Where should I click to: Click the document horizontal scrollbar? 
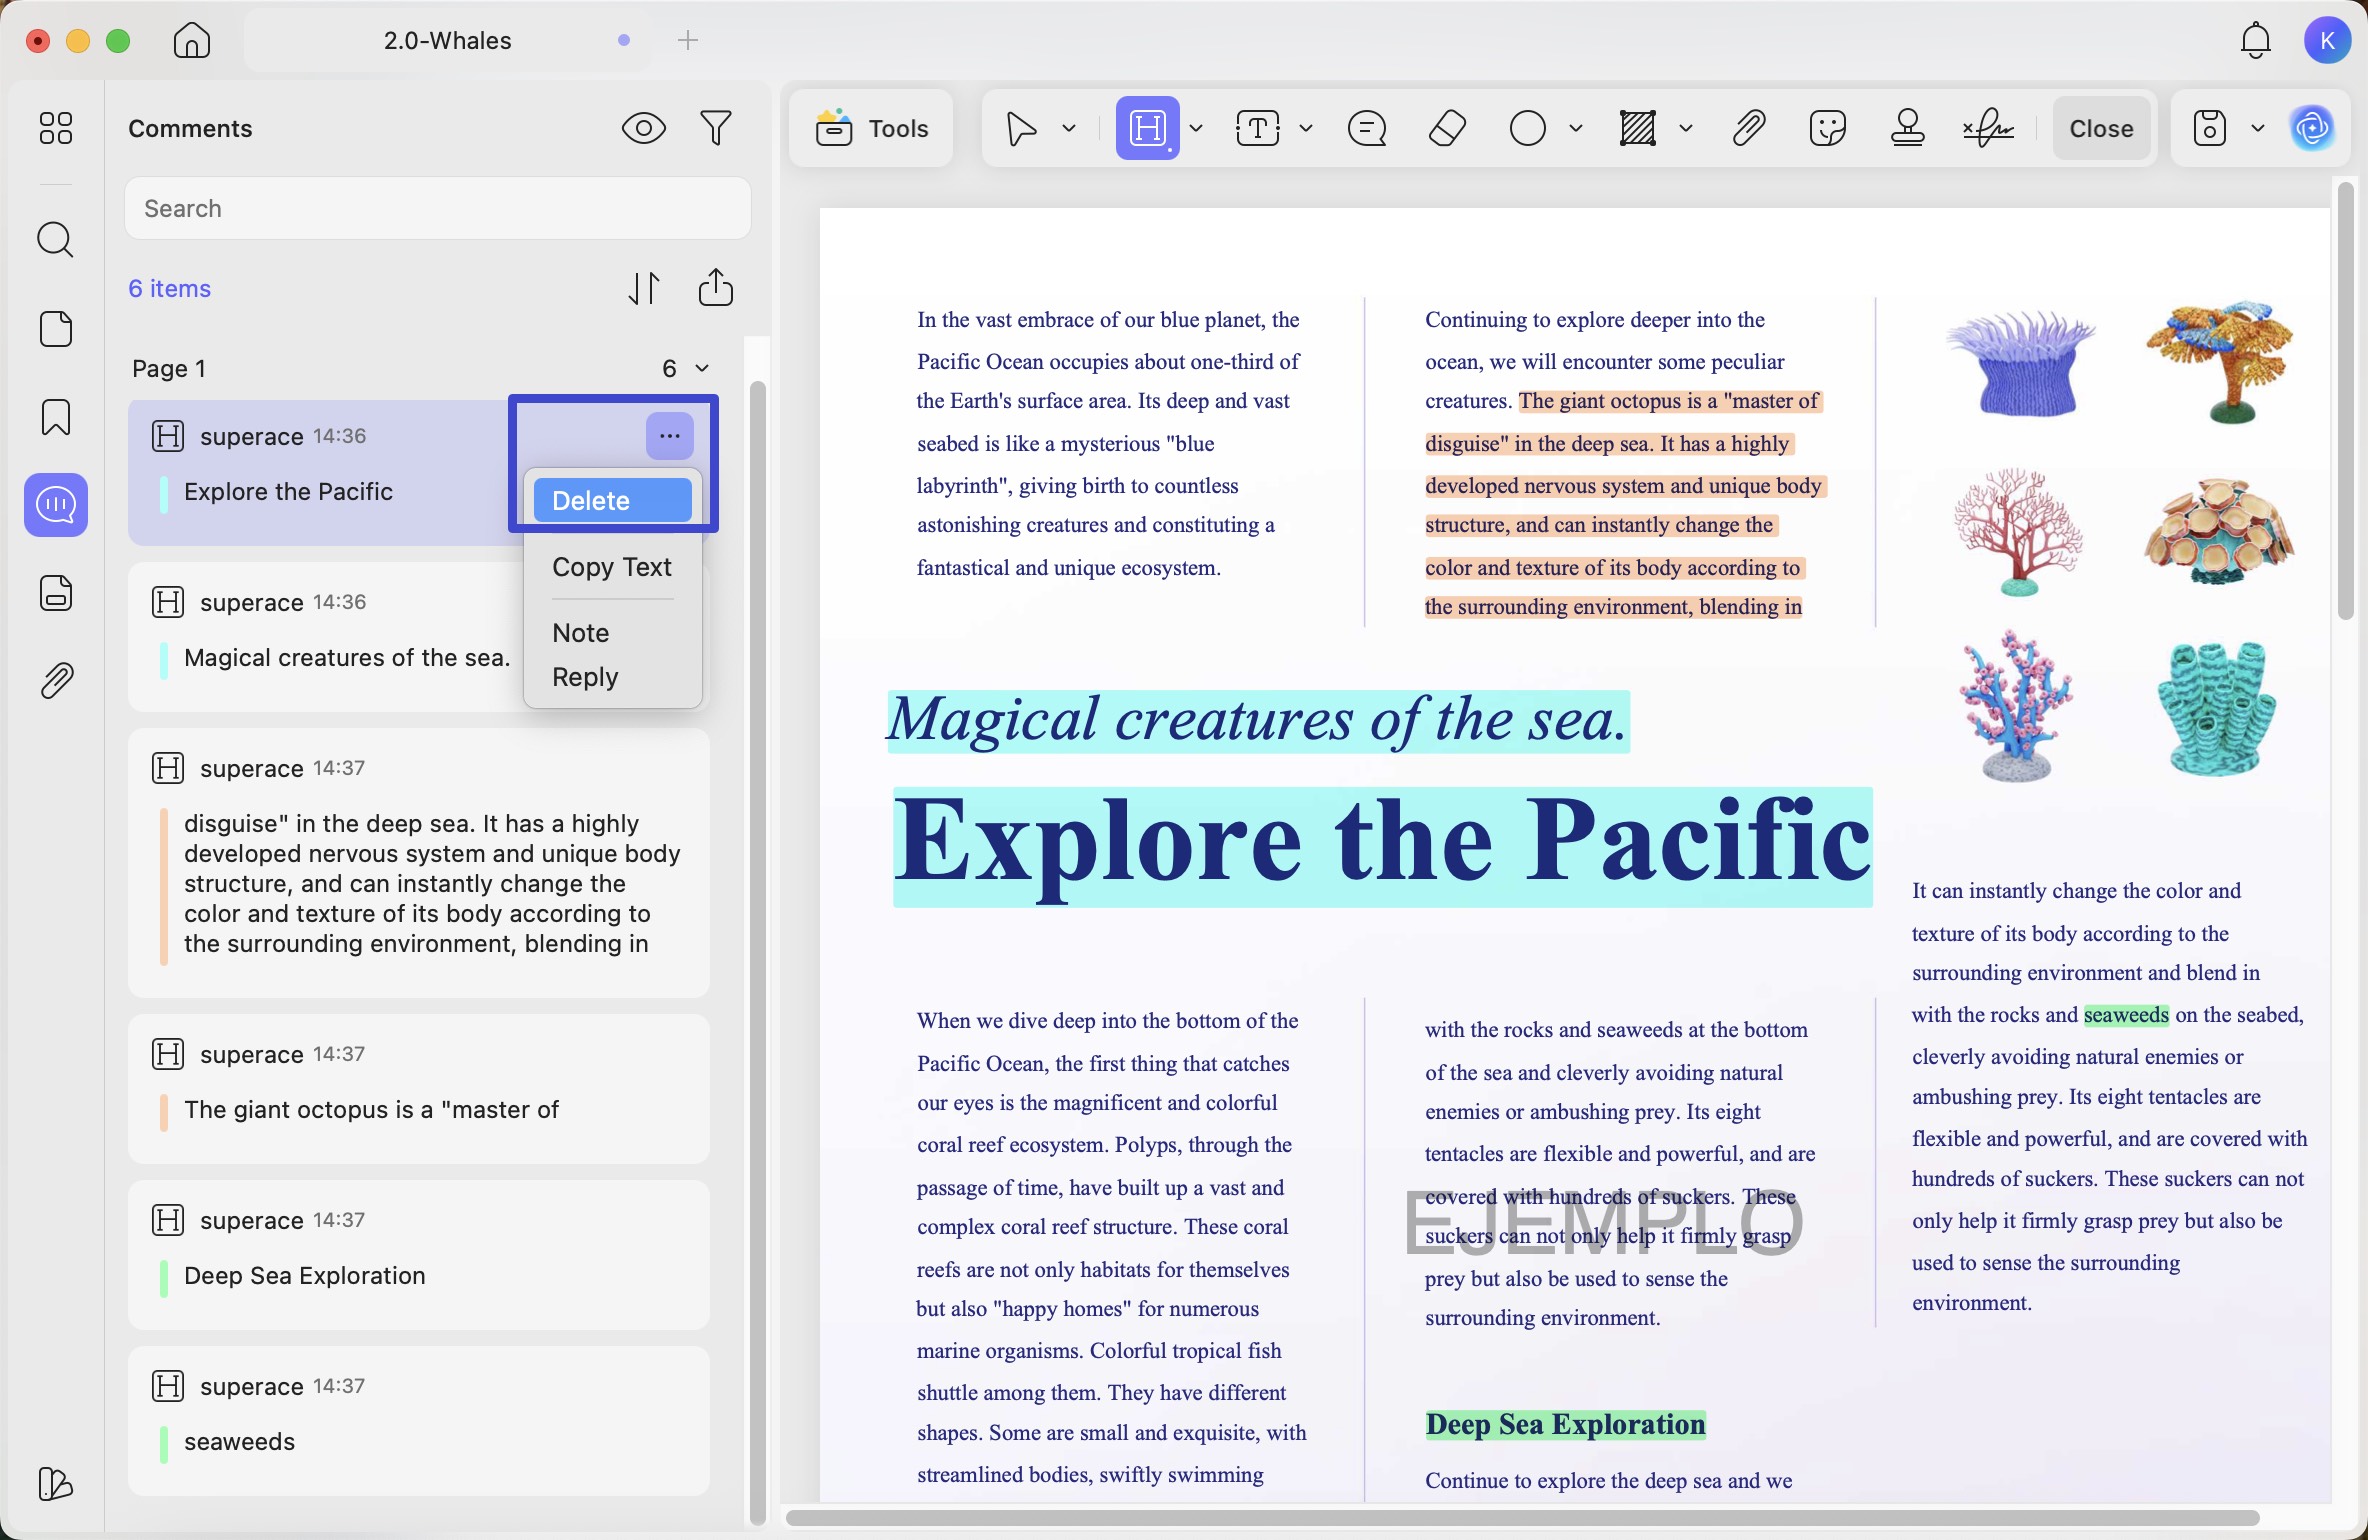[1522, 1517]
